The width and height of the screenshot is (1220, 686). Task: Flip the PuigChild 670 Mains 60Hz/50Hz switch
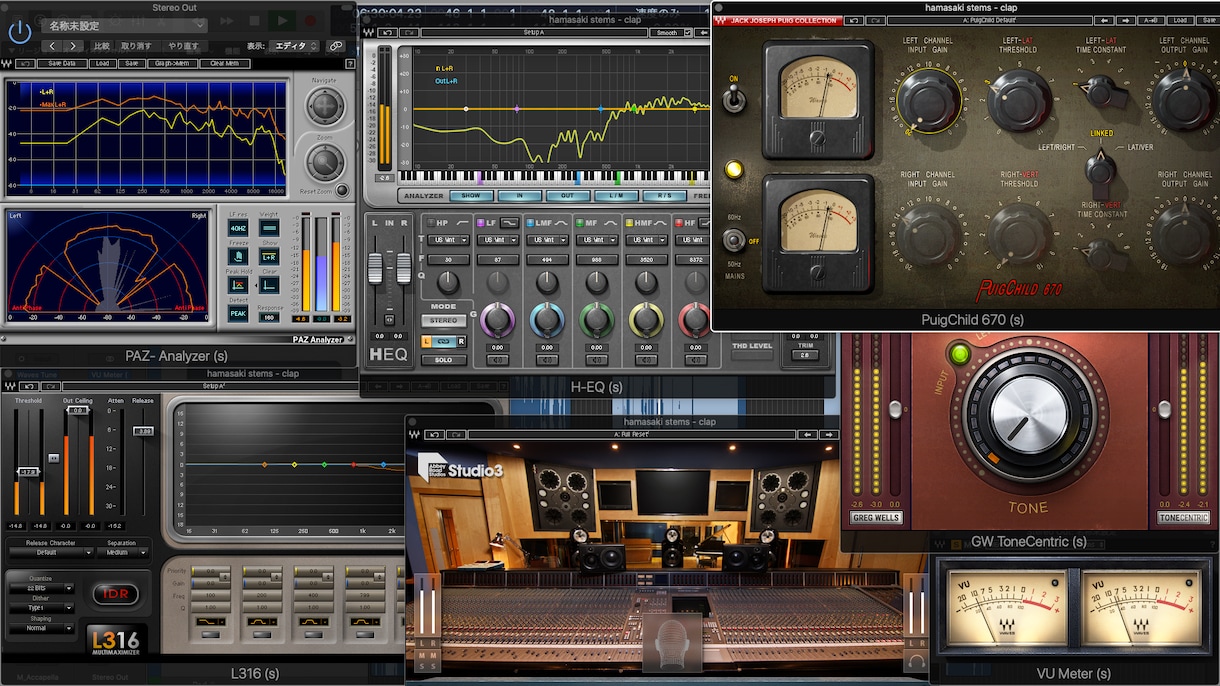(735, 240)
